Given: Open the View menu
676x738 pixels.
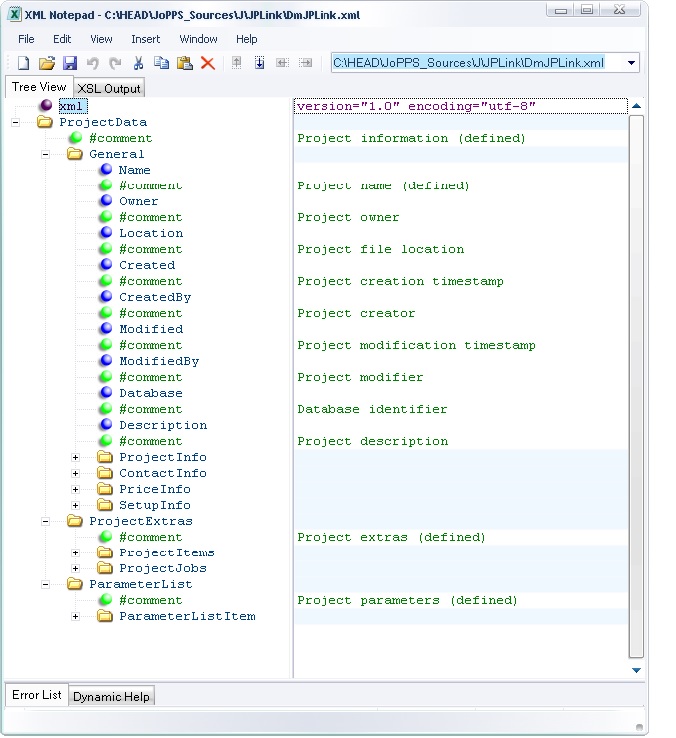Looking at the screenshot, I should click(101, 39).
